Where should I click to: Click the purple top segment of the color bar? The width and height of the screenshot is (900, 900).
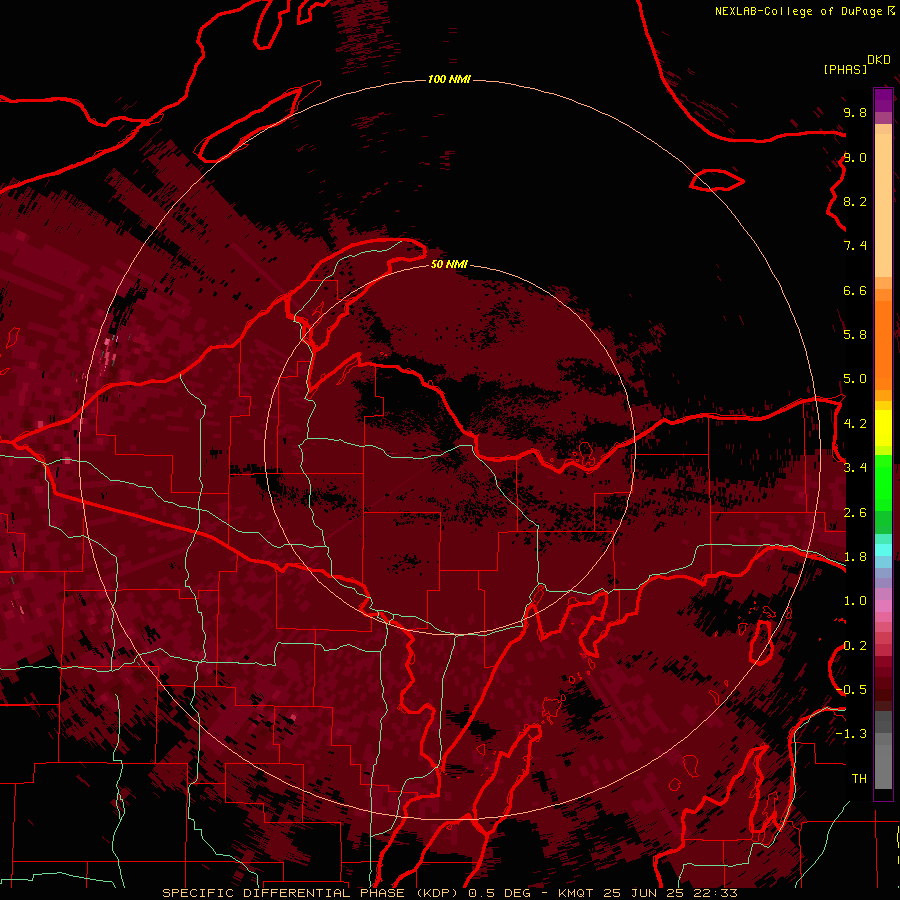(x=883, y=100)
